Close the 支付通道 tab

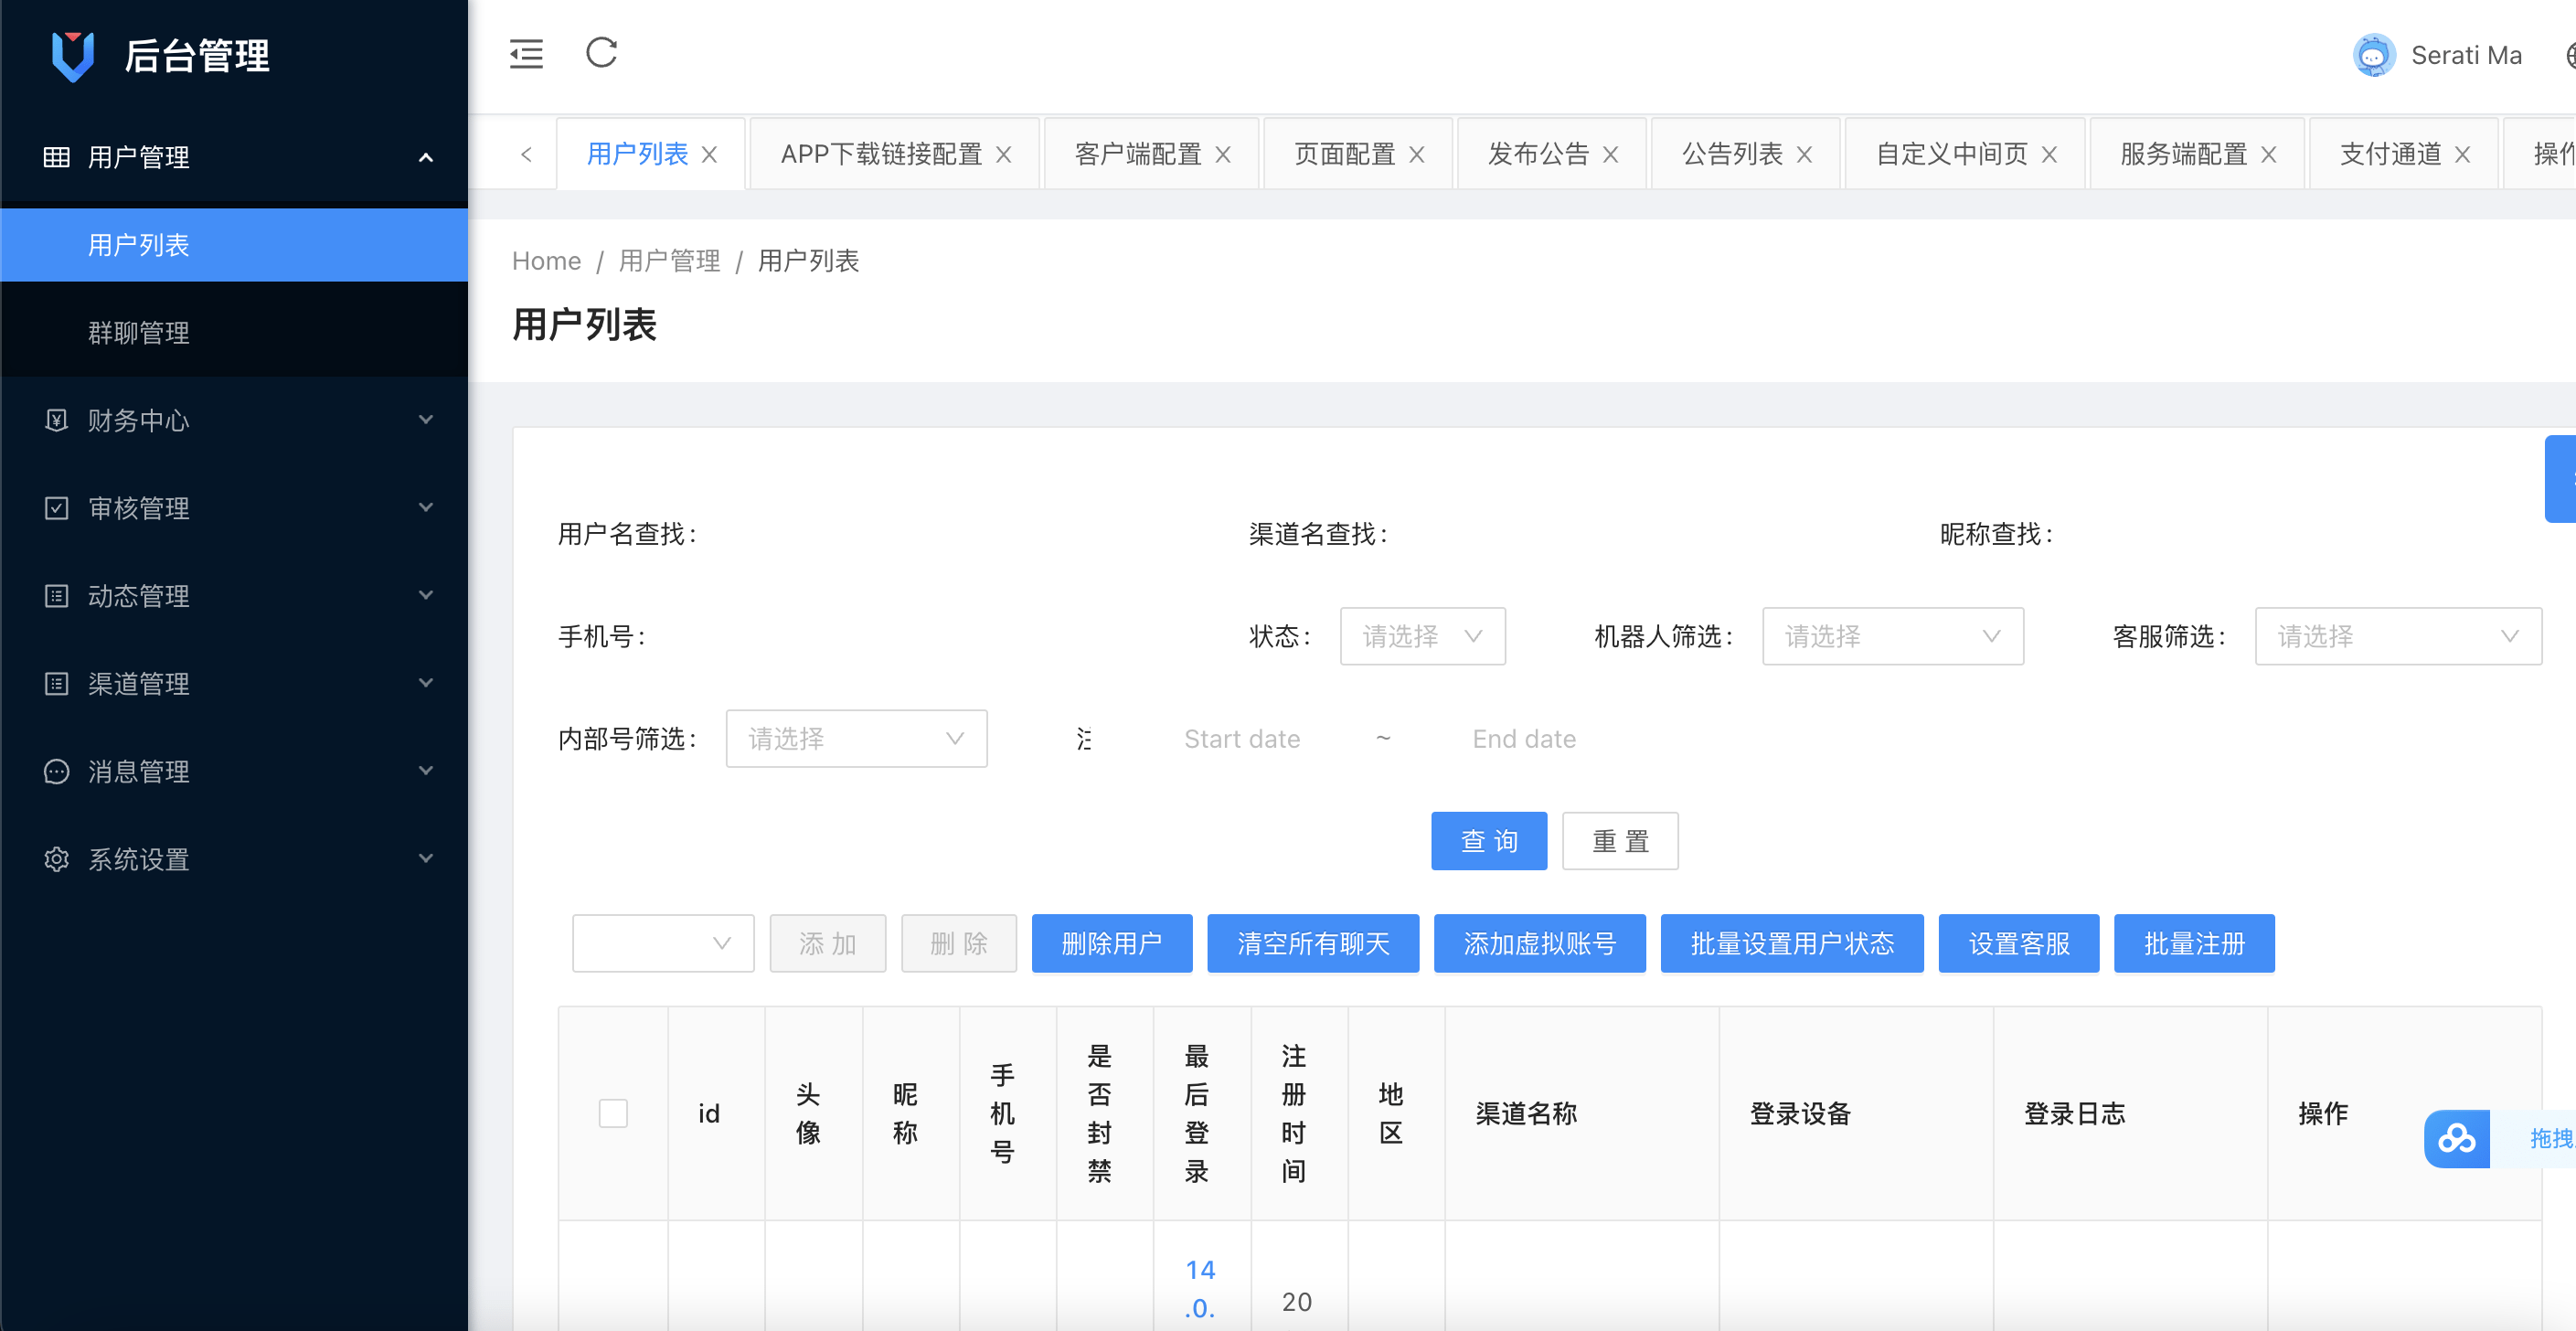pyautogui.click(x=2463, y=155)
